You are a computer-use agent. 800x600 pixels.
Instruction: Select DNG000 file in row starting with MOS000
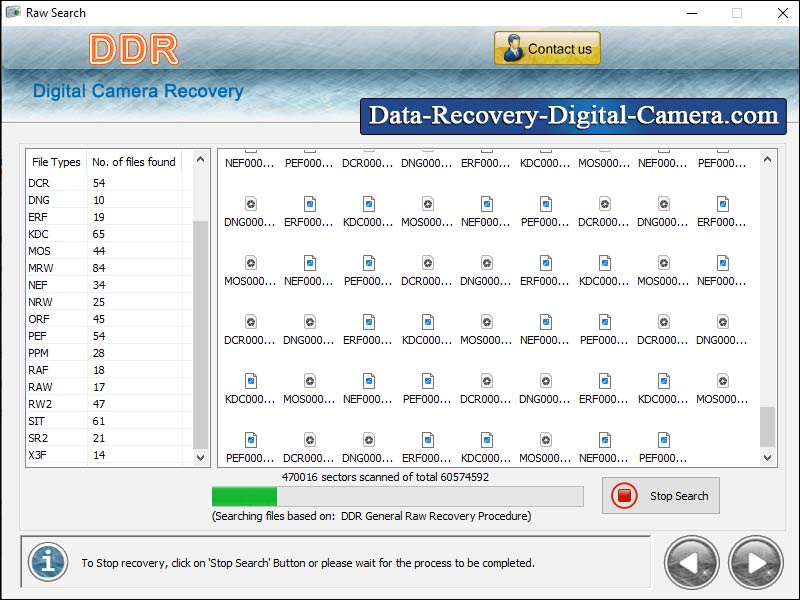[x=486, y=271]
